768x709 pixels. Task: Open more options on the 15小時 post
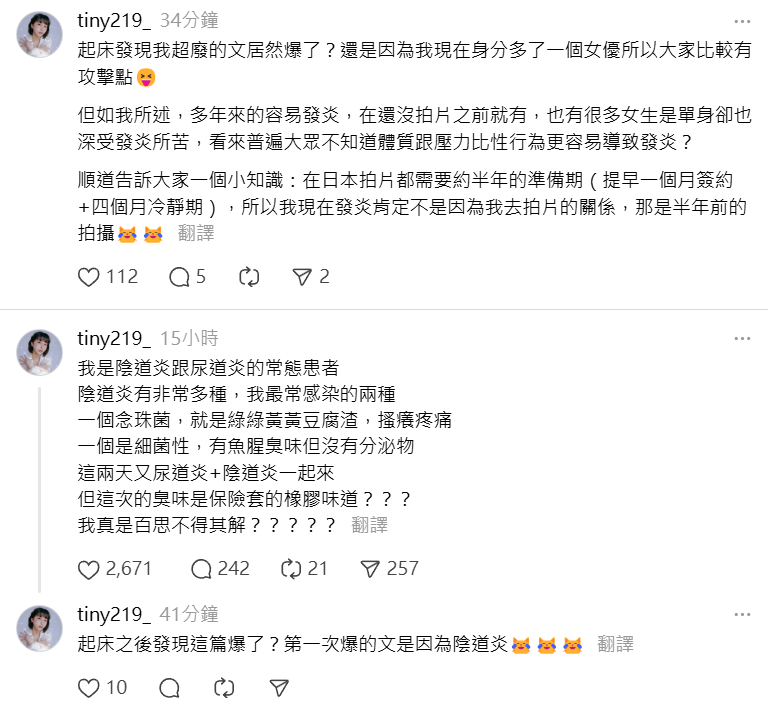[x=741, y=339]
